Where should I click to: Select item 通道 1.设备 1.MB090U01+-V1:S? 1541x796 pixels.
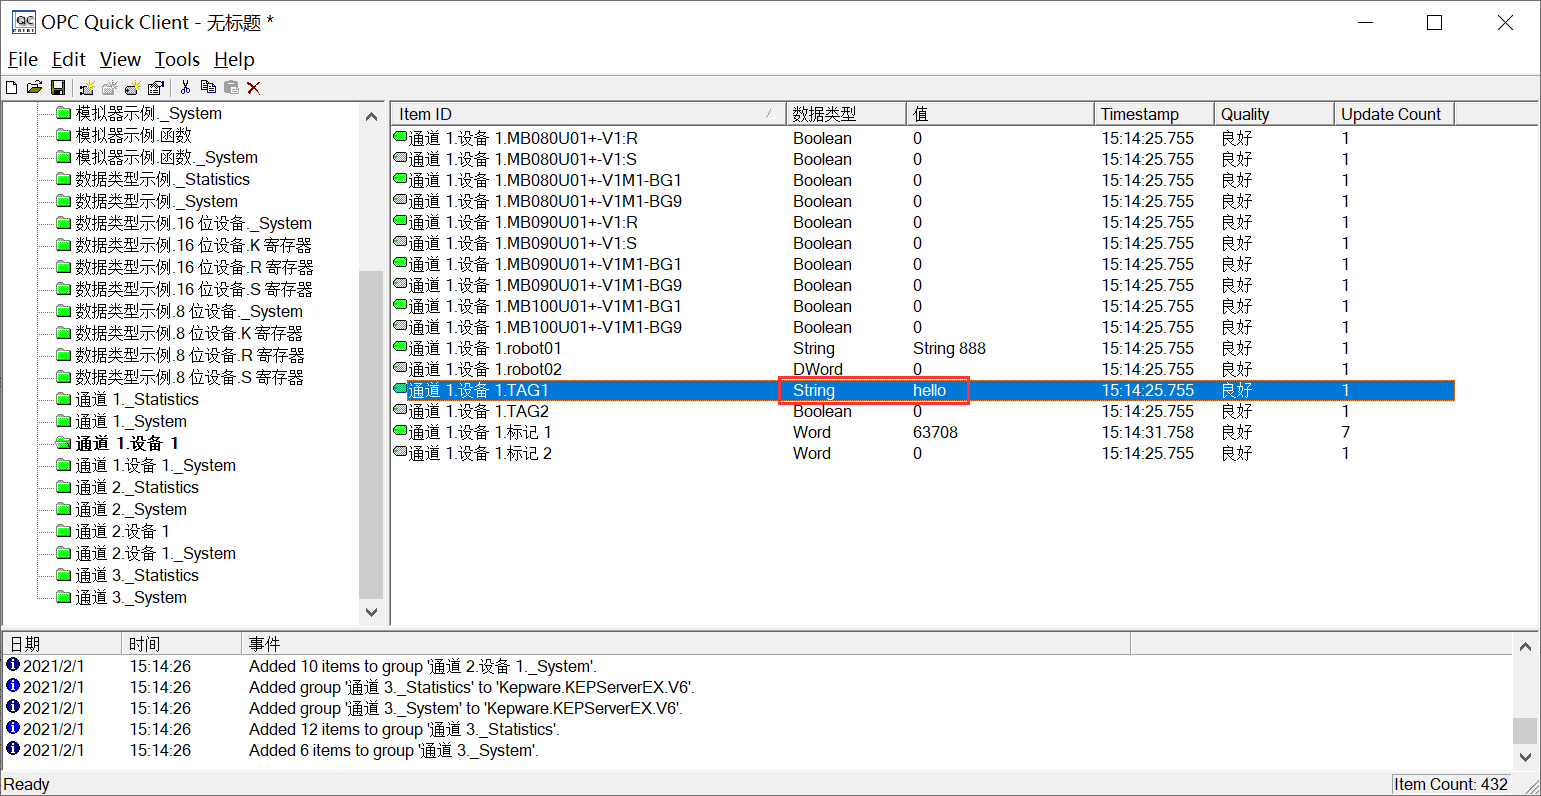pos(523,243)
